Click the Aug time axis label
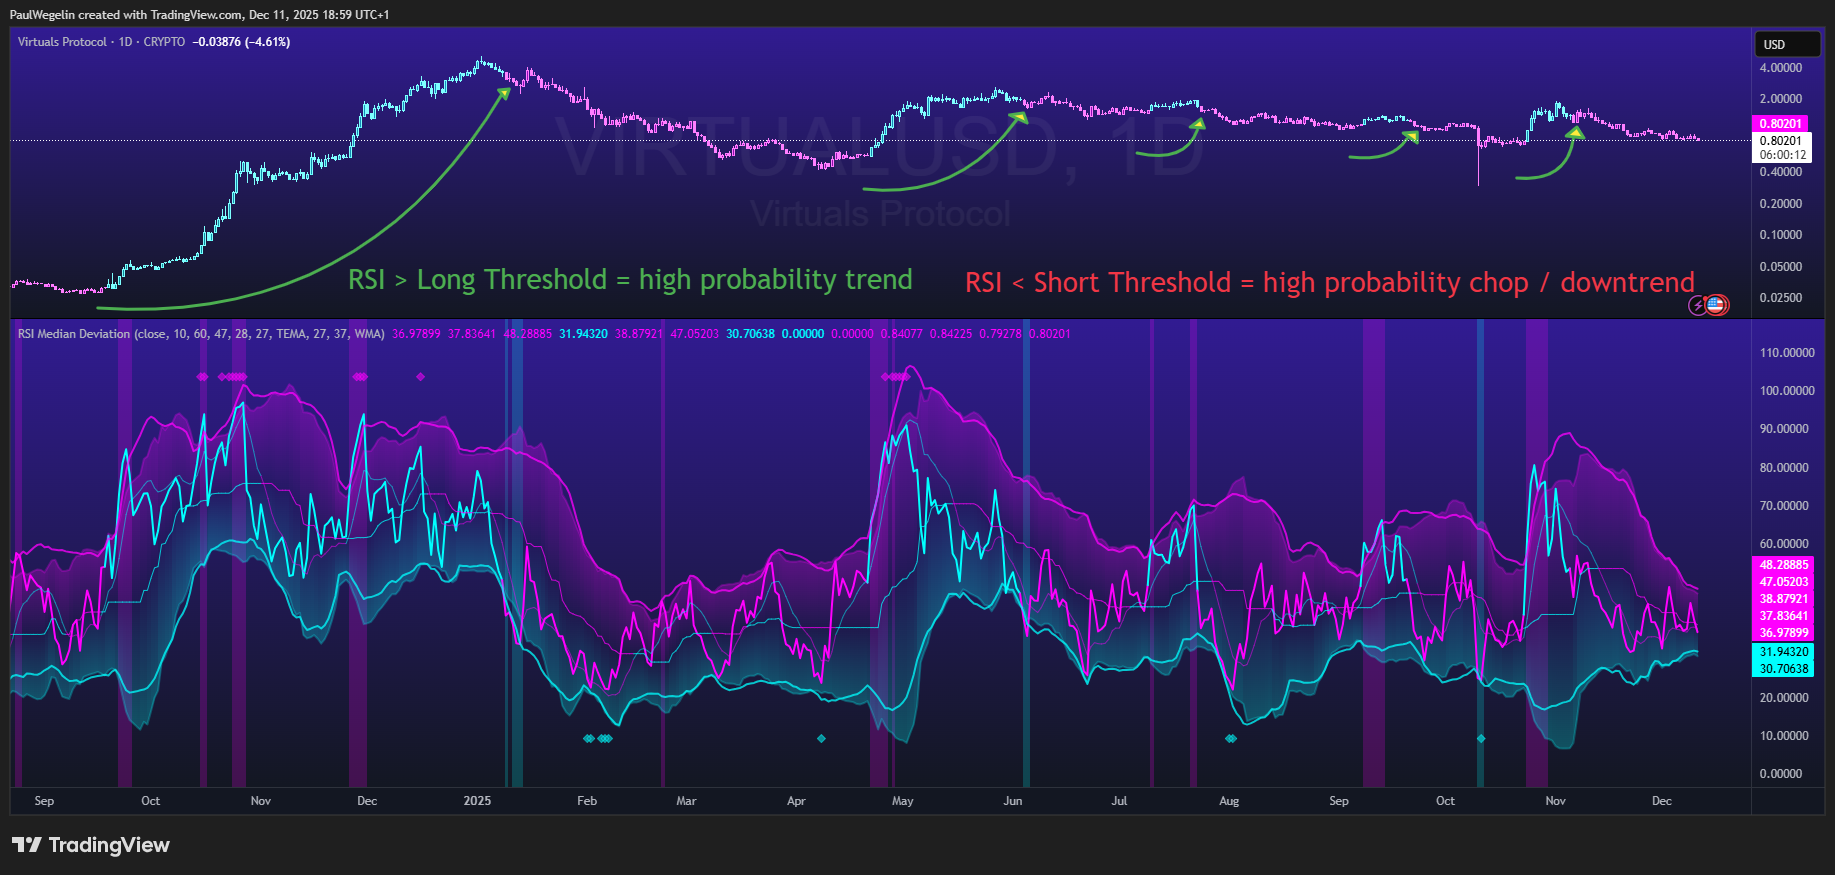The height and width of the screenshot is (875, 1835). click(1229, 801)
